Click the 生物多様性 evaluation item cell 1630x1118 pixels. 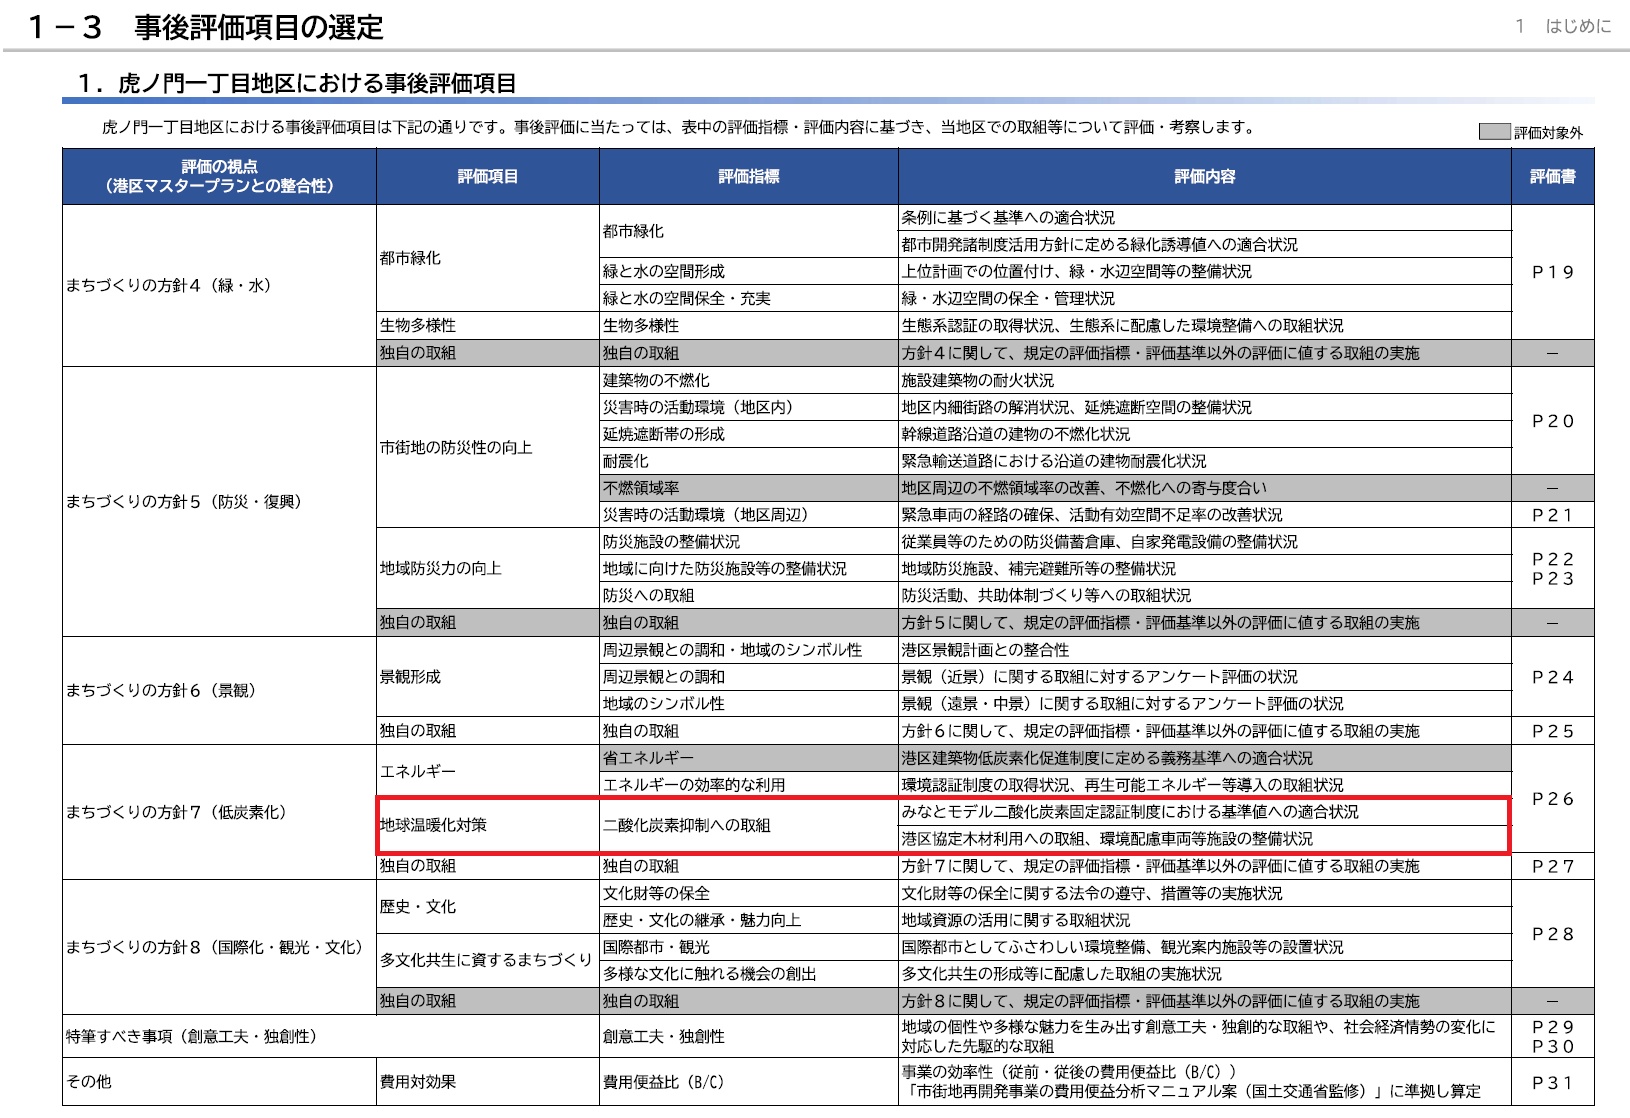(x=488, y=325)
